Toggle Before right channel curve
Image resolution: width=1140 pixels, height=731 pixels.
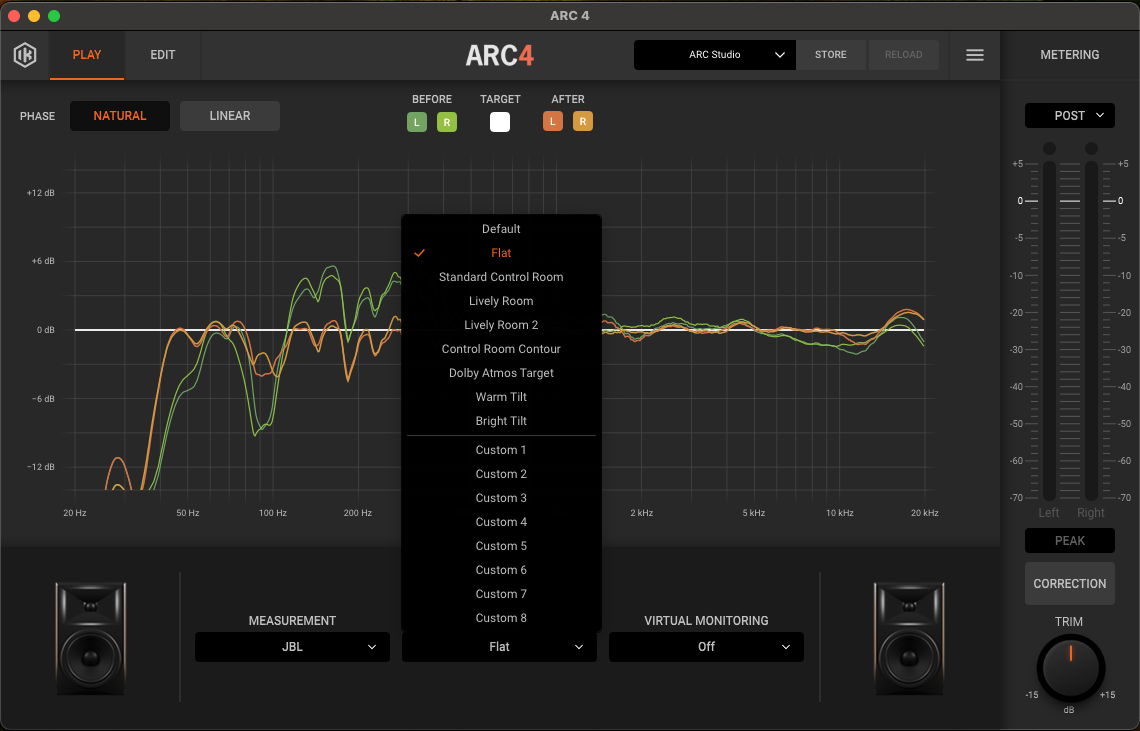click(446, 122)
